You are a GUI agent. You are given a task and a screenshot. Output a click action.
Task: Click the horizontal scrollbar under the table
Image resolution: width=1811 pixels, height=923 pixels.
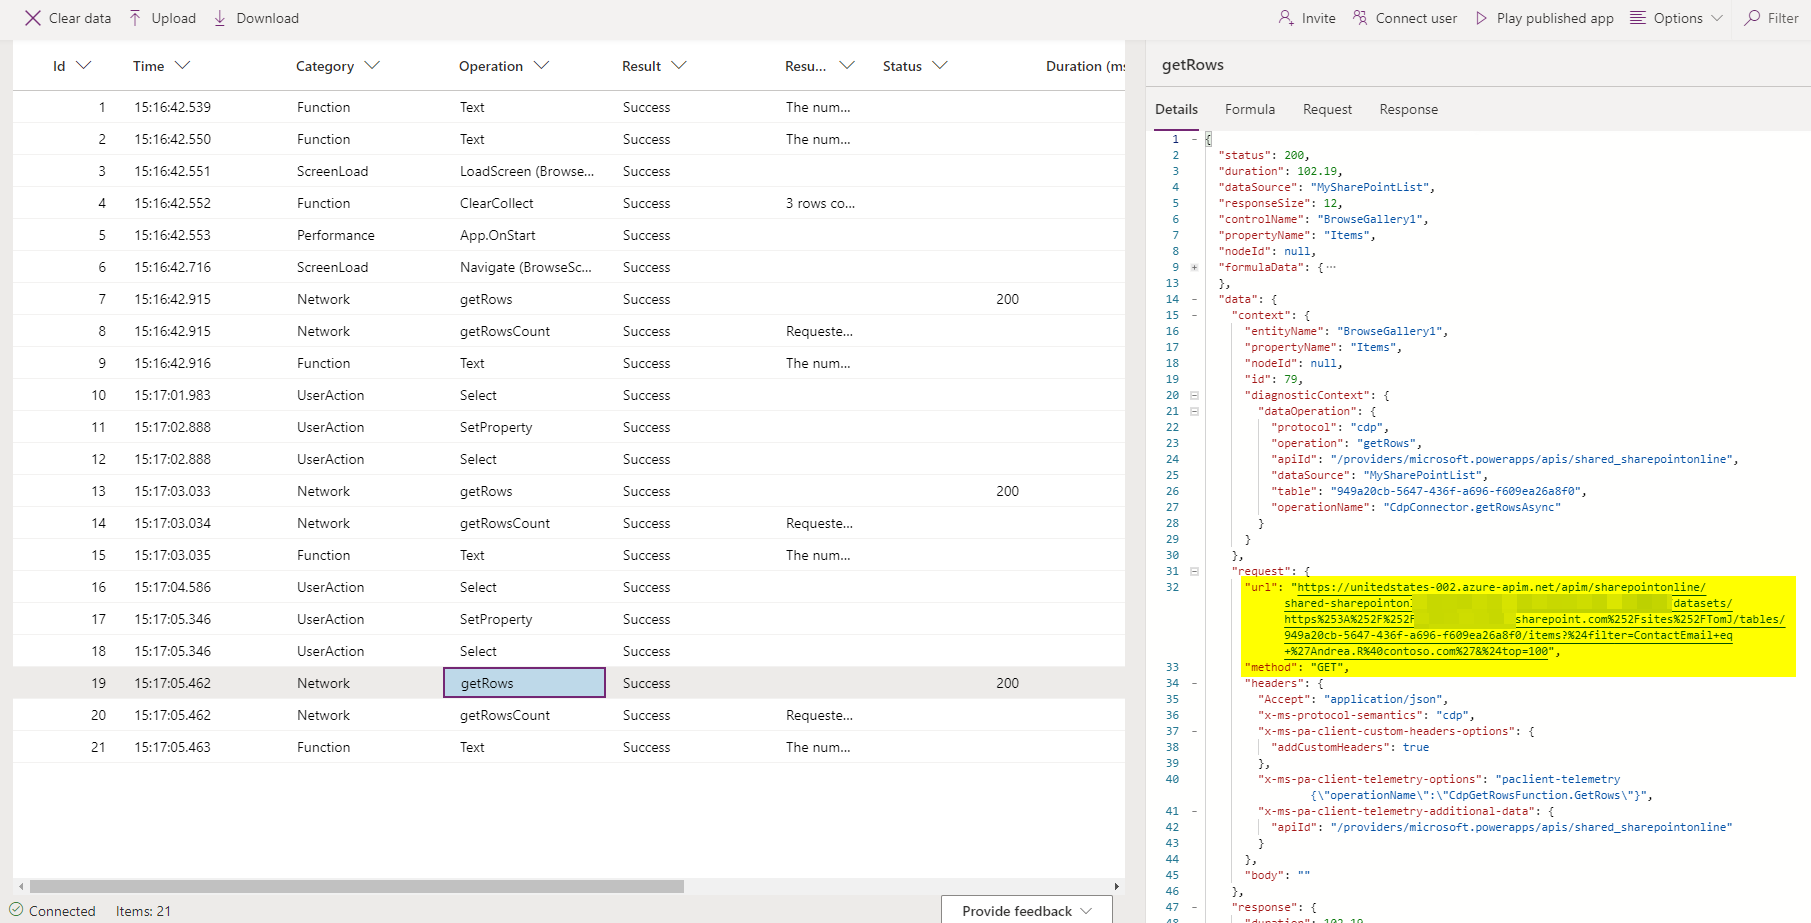point(356,886)
